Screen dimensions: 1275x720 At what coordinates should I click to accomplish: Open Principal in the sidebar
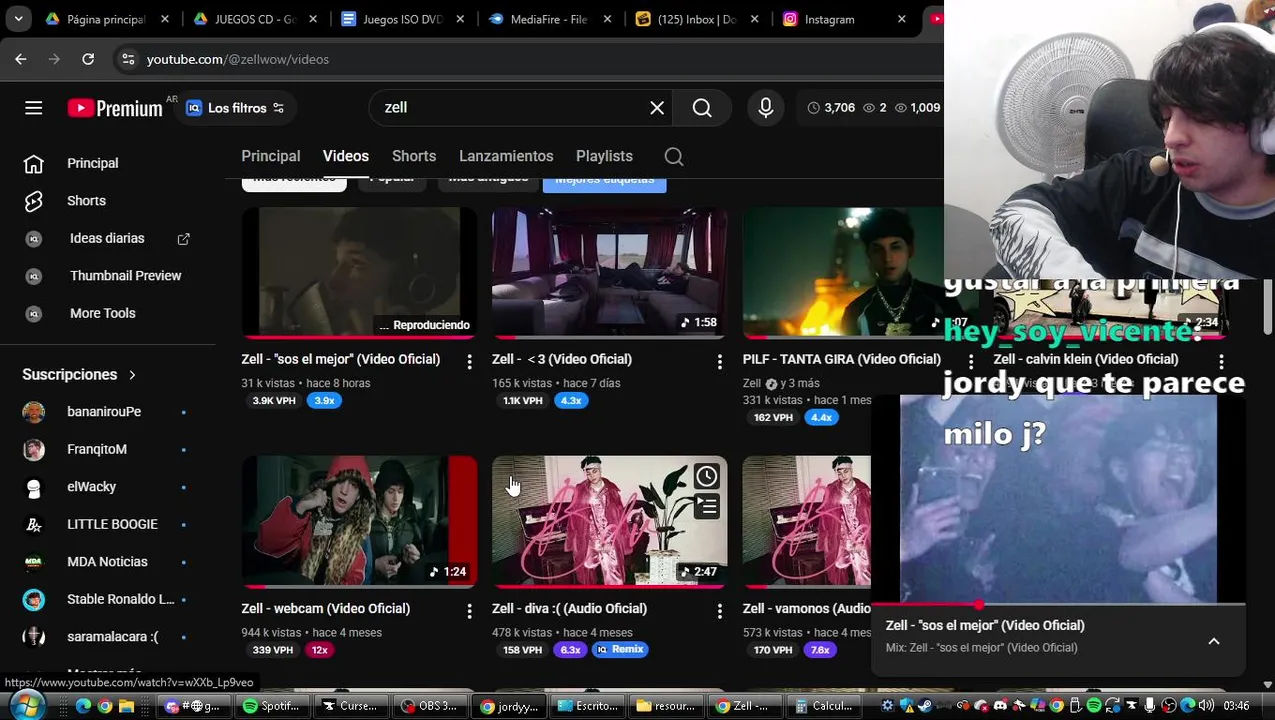pos(108,163)
